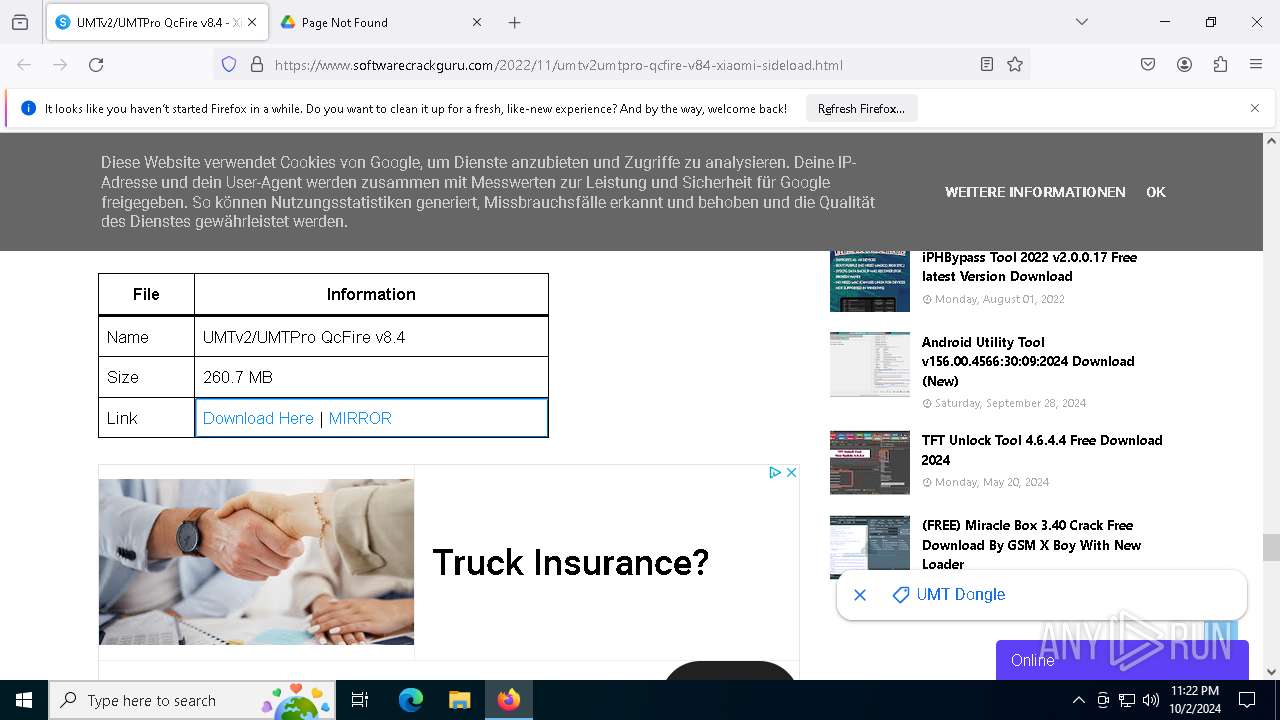The width and height of the screenshot is (1280, 720).
Task: Switch to the Page Not Found tab
Action: [380, 22]
